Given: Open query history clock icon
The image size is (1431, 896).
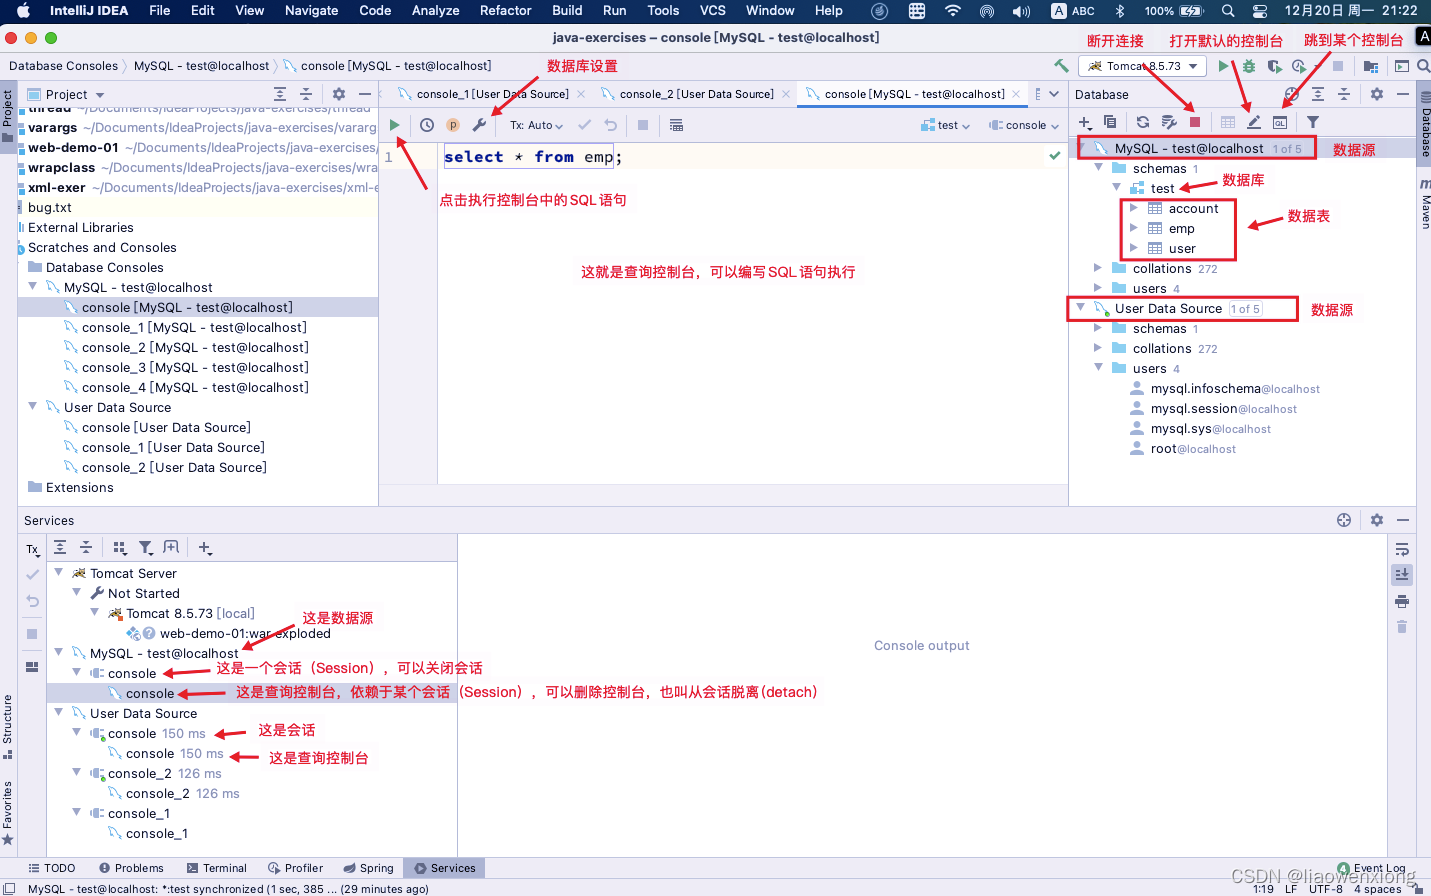Looking at the screenshot, I should tap(427, 125).
